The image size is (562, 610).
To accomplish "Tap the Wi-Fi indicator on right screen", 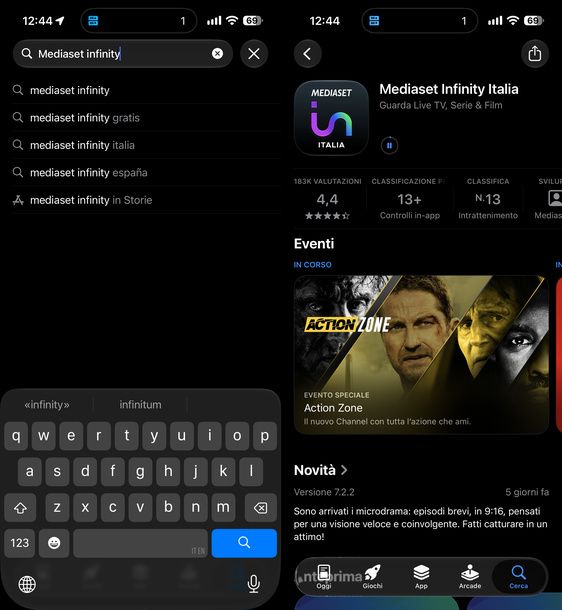I will click(513, 20).
